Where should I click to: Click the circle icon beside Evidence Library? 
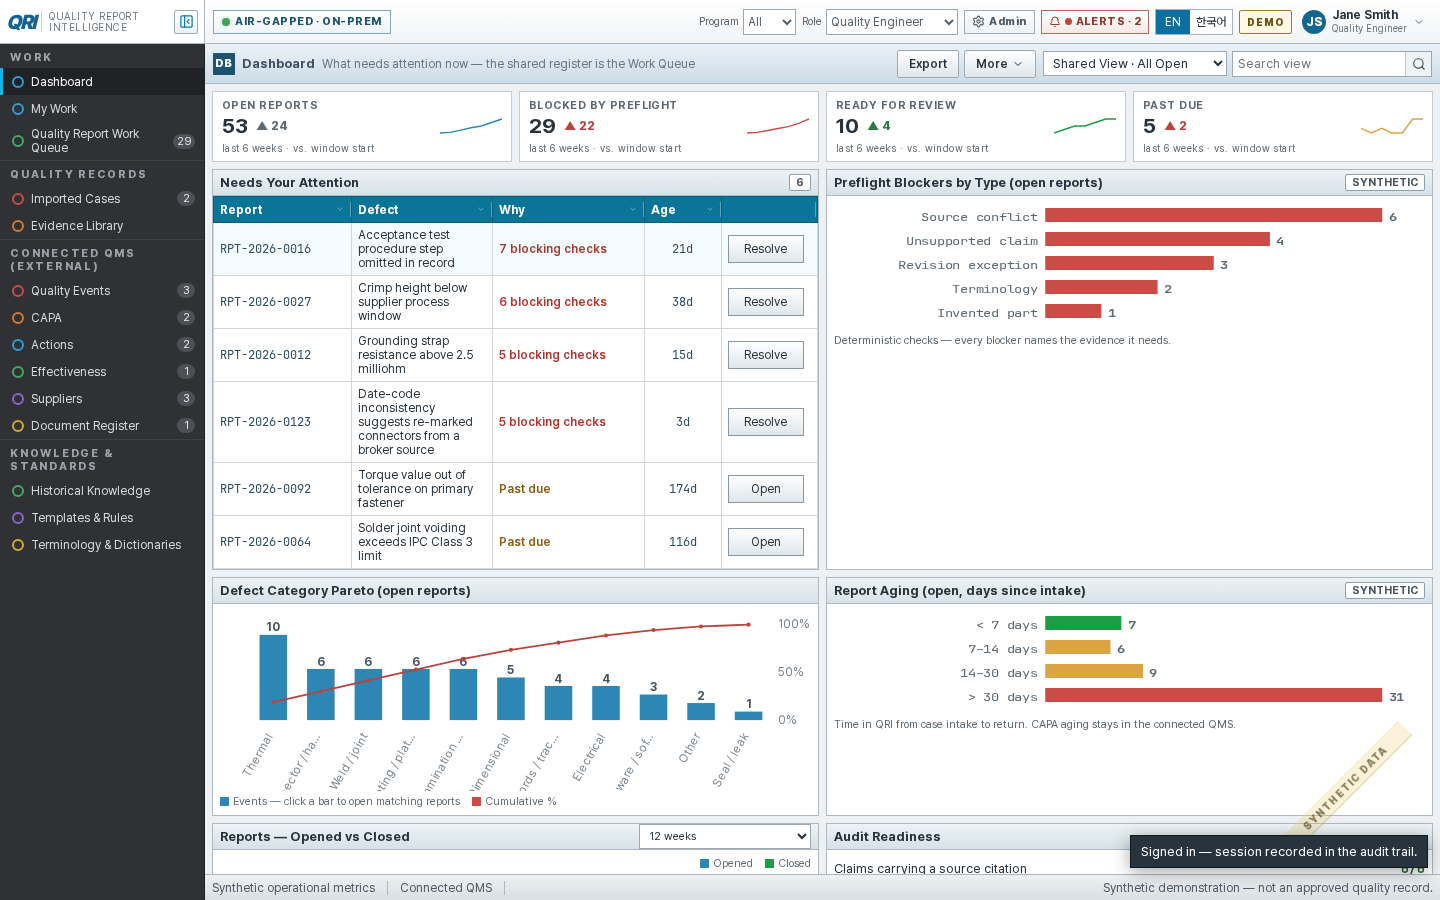[18, 226]
